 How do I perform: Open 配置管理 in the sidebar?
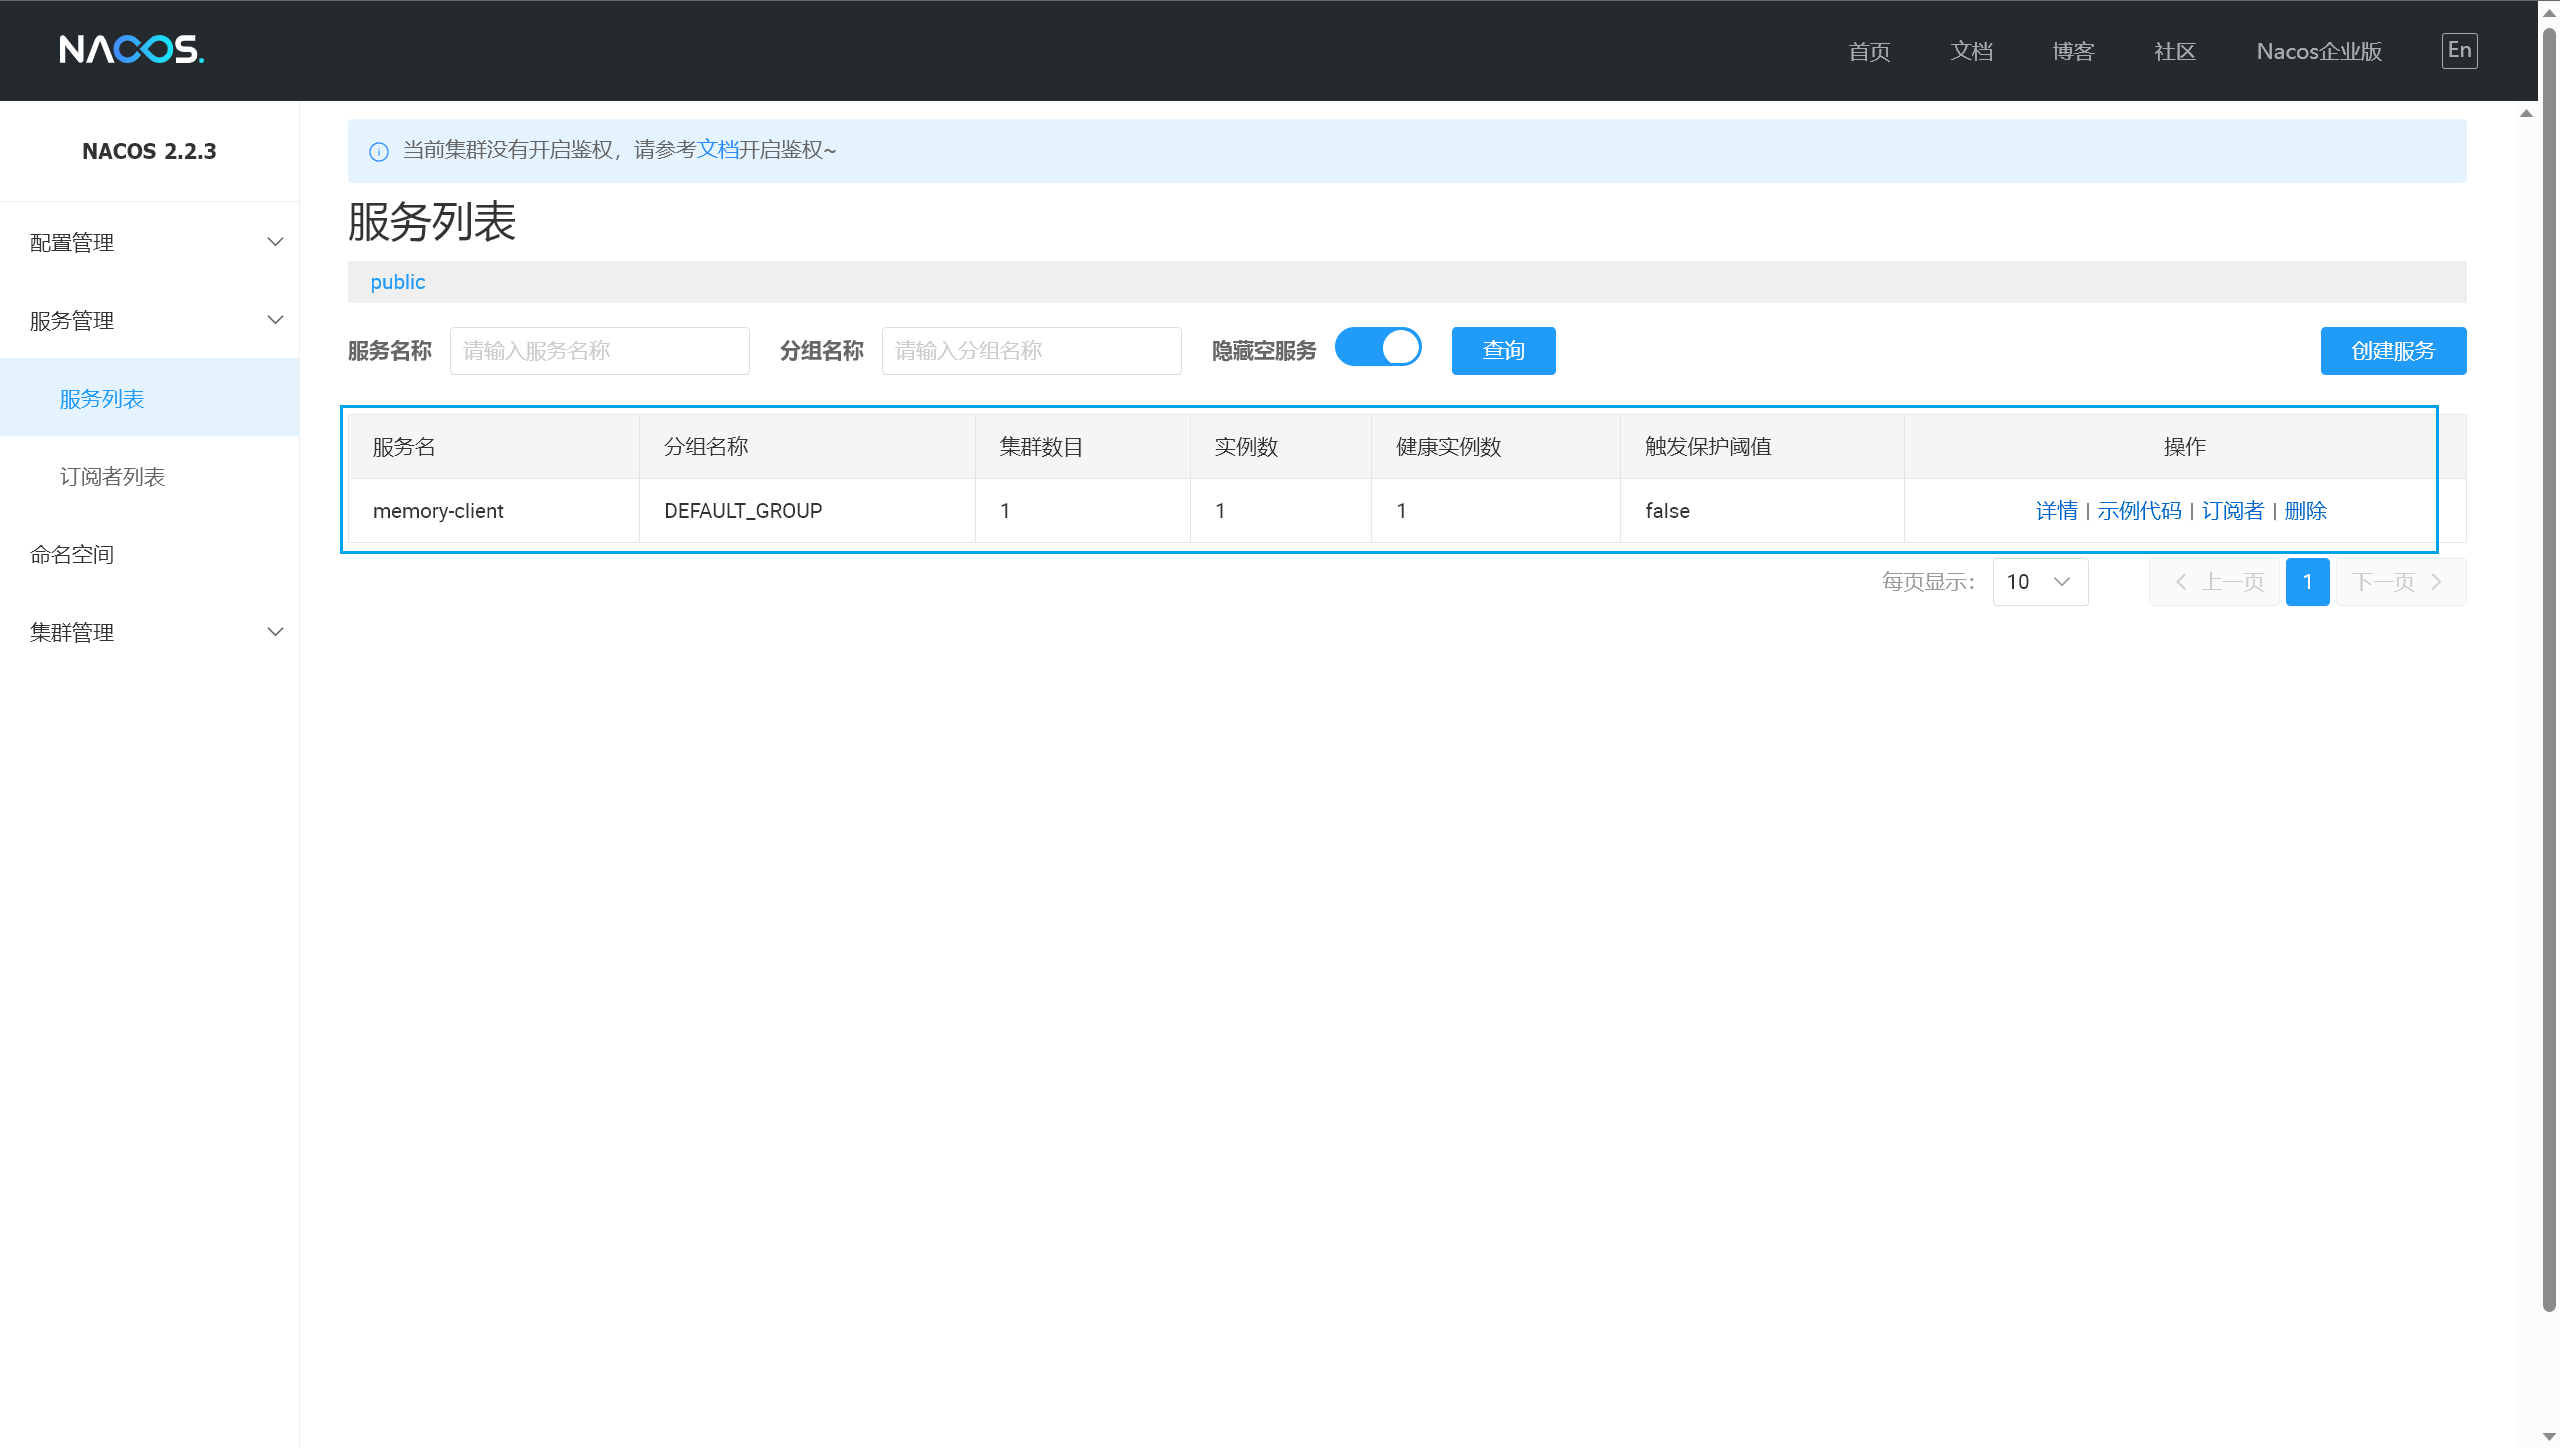[x=150, y=242]
